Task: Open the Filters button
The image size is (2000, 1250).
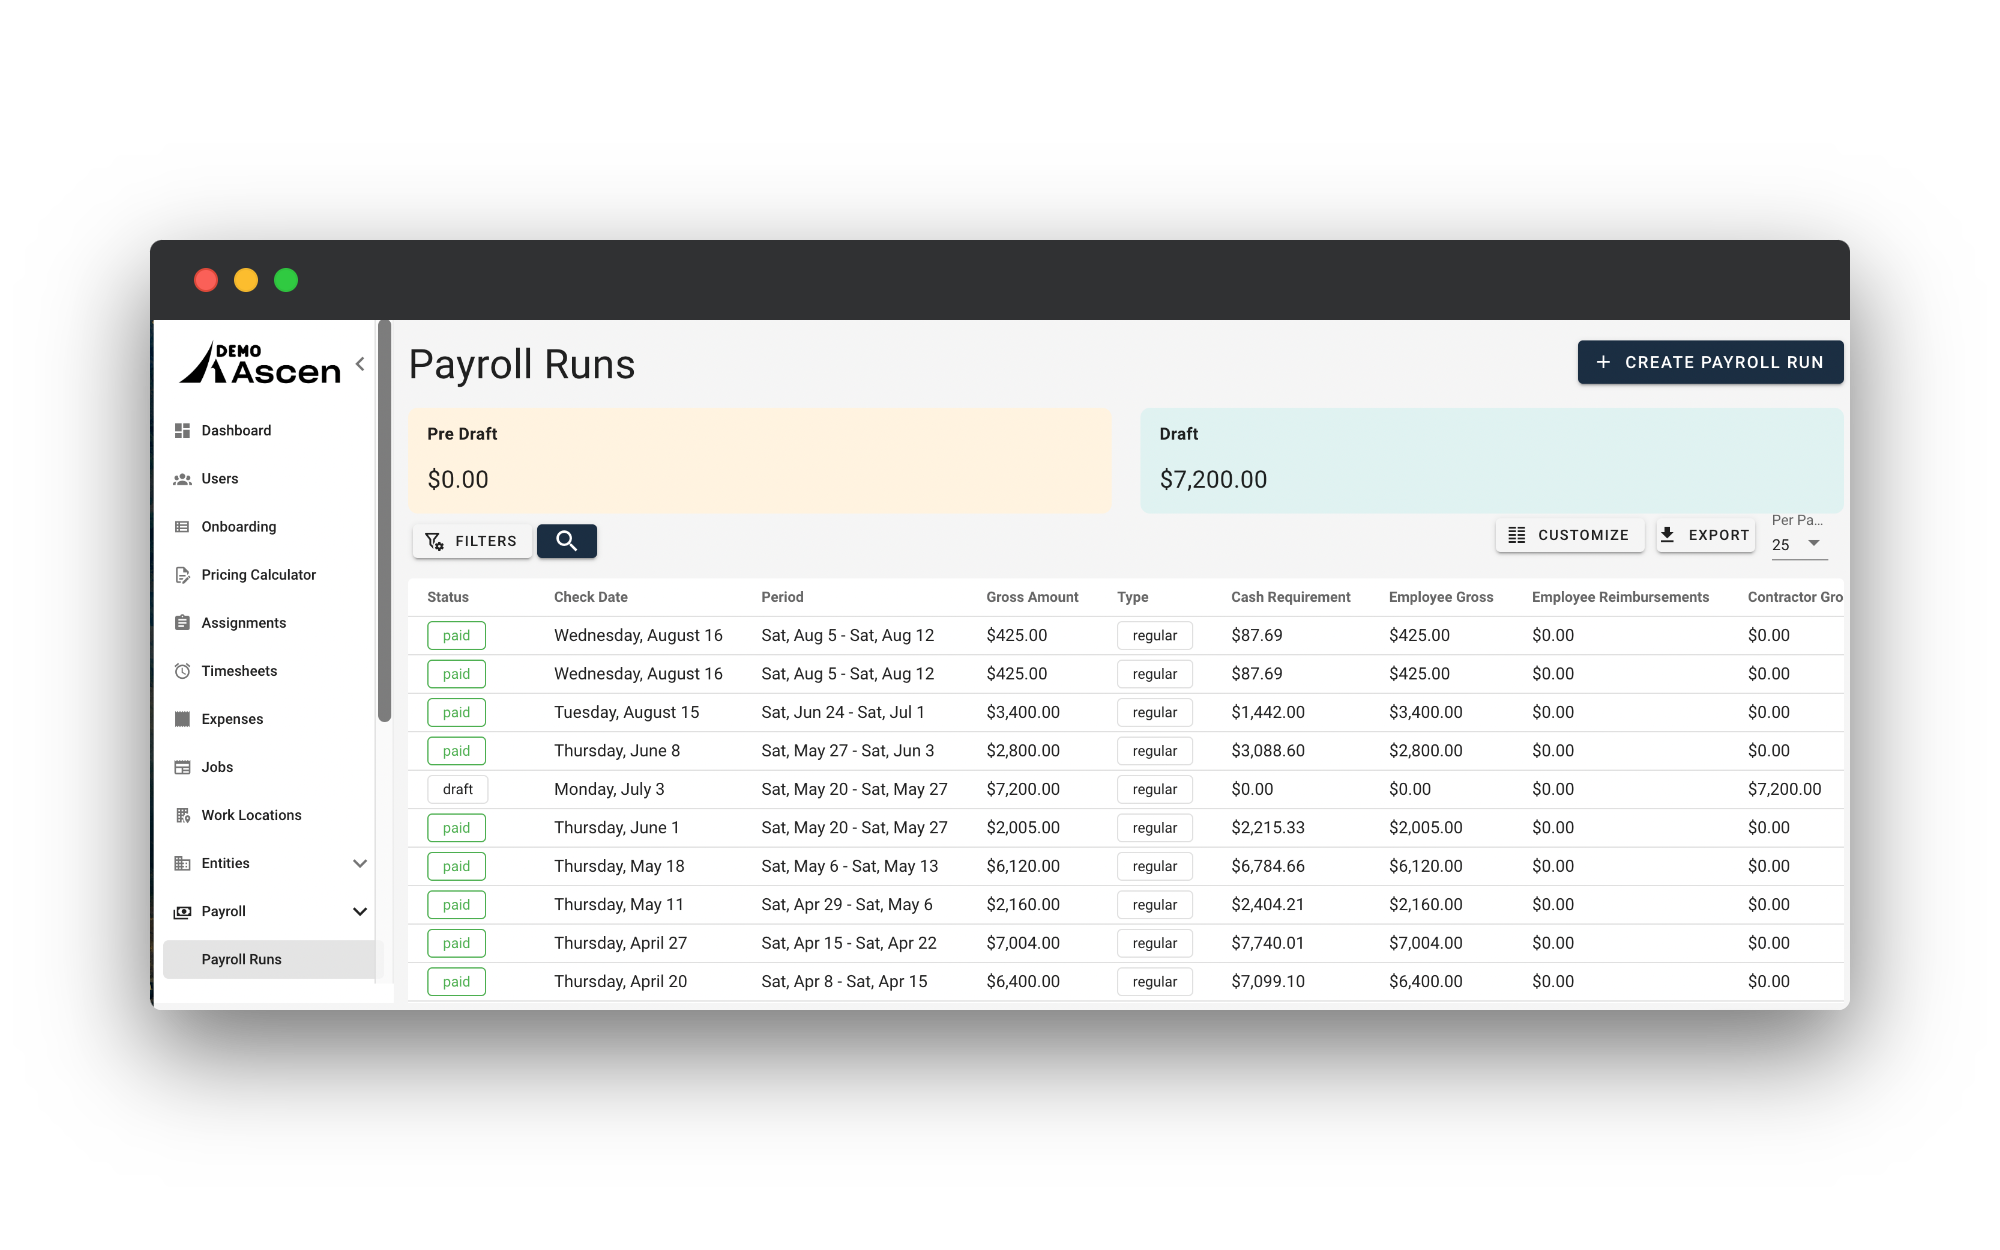Action: pyautogui.click(x=471, y=541)
